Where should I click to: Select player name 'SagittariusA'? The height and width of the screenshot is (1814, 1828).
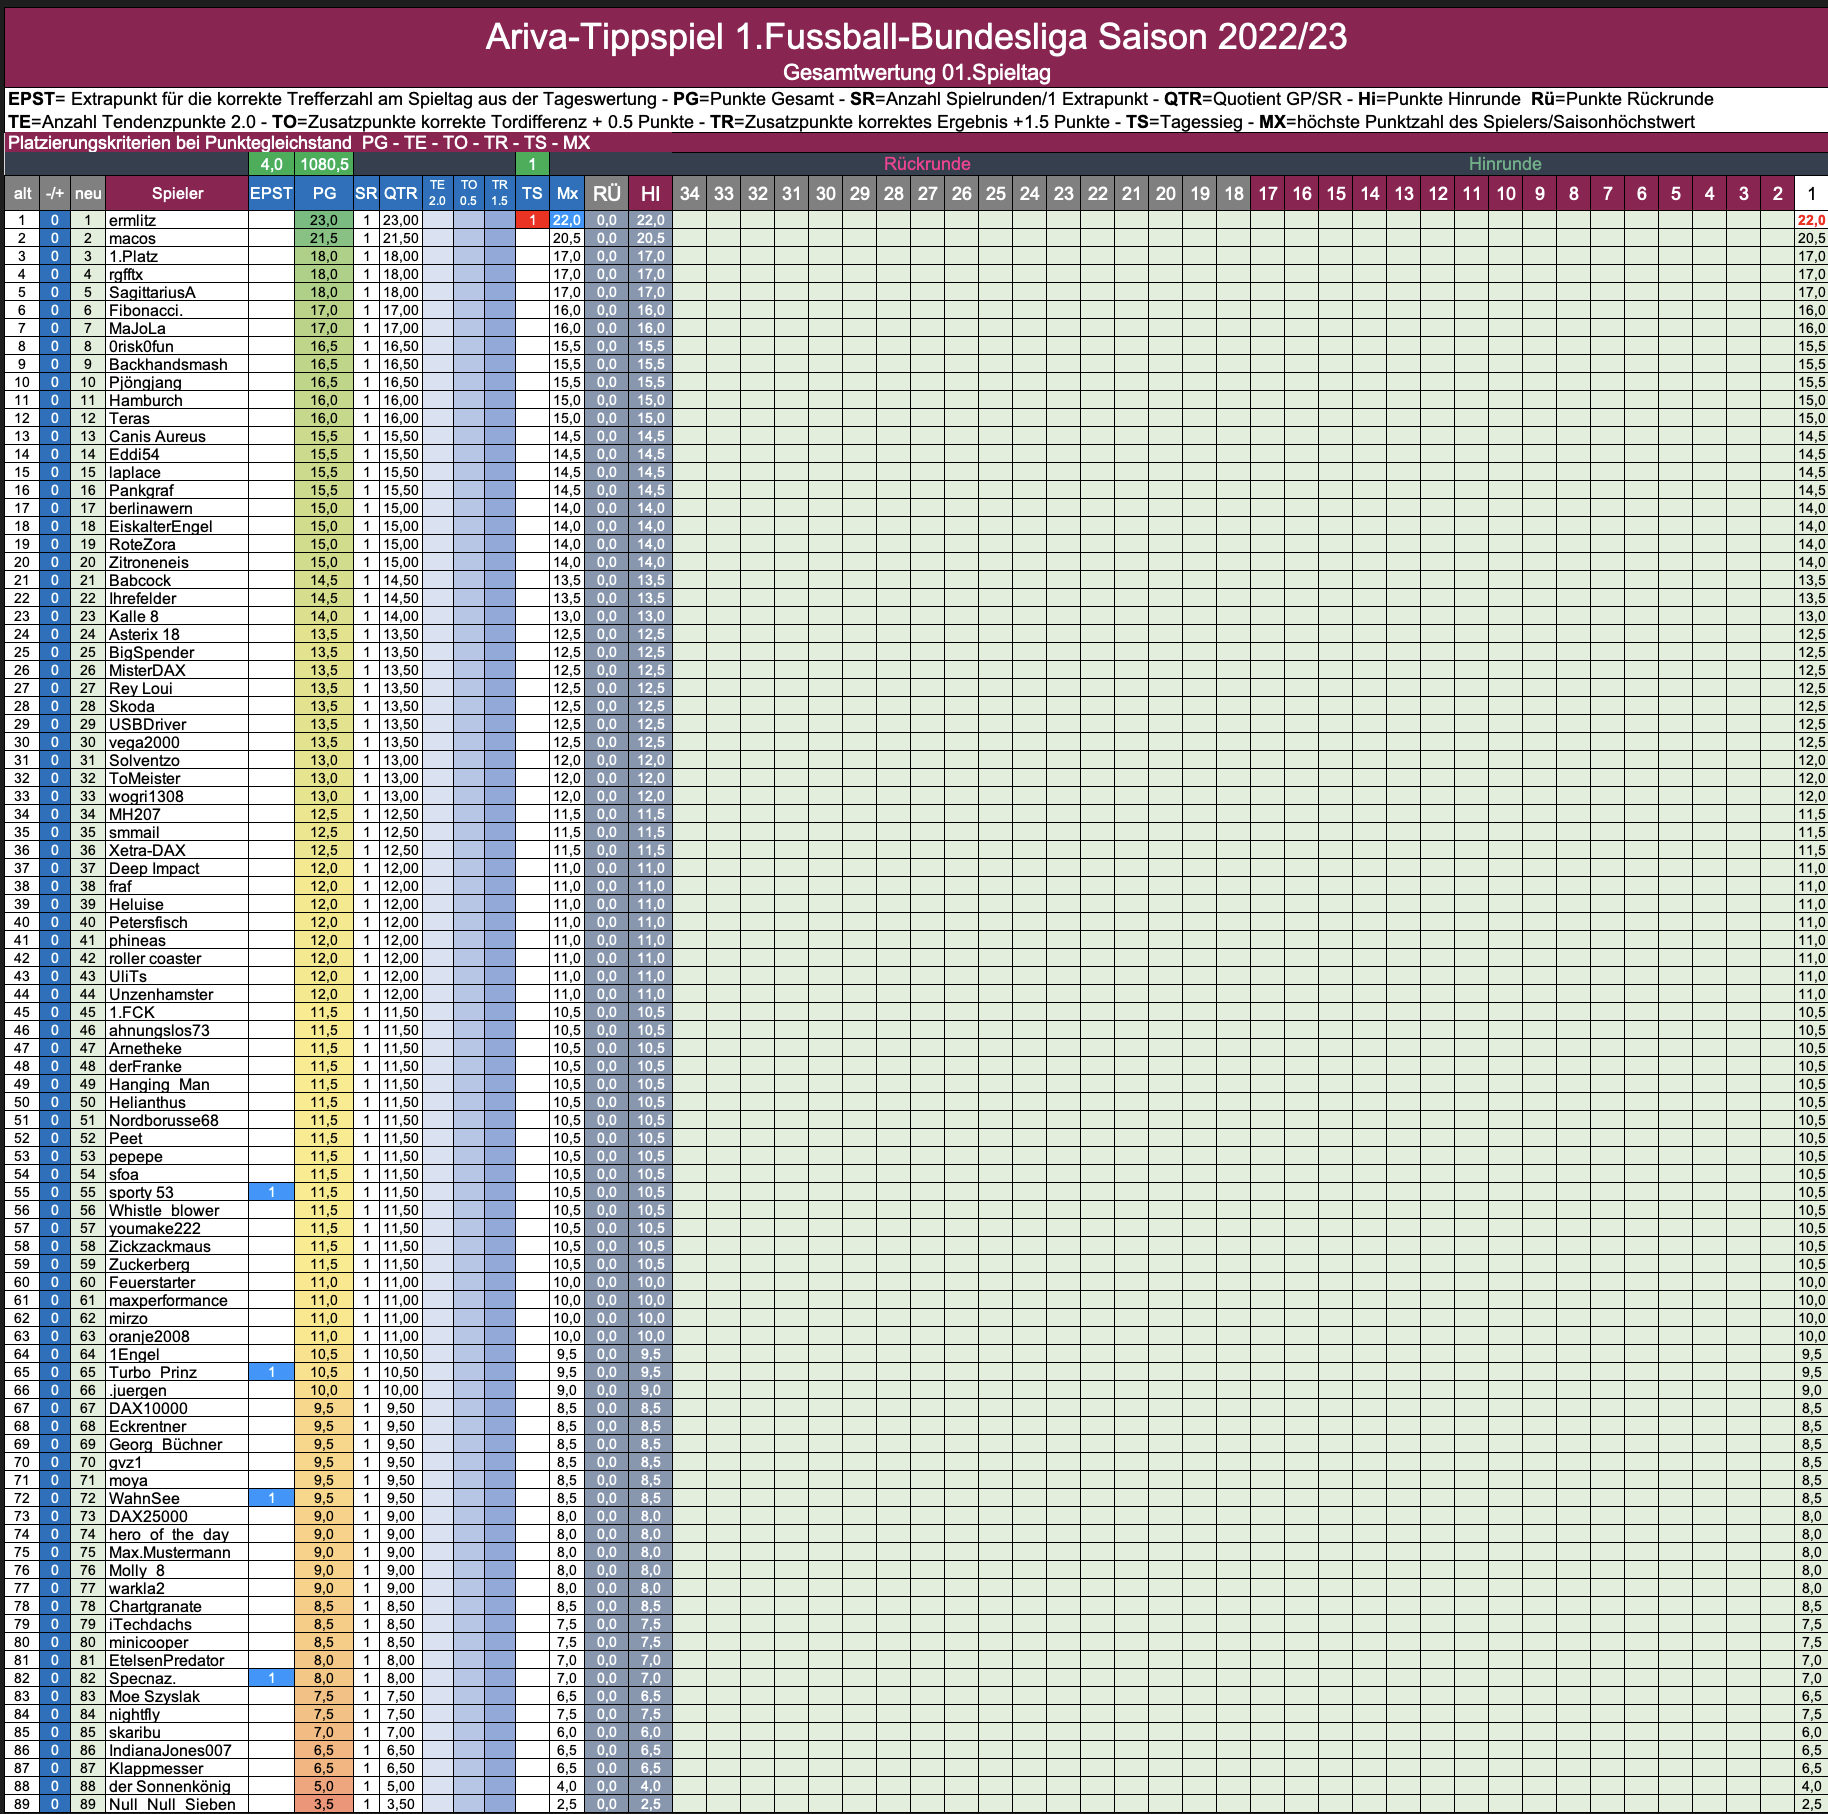pyautogui.click(x=152, y=292)
